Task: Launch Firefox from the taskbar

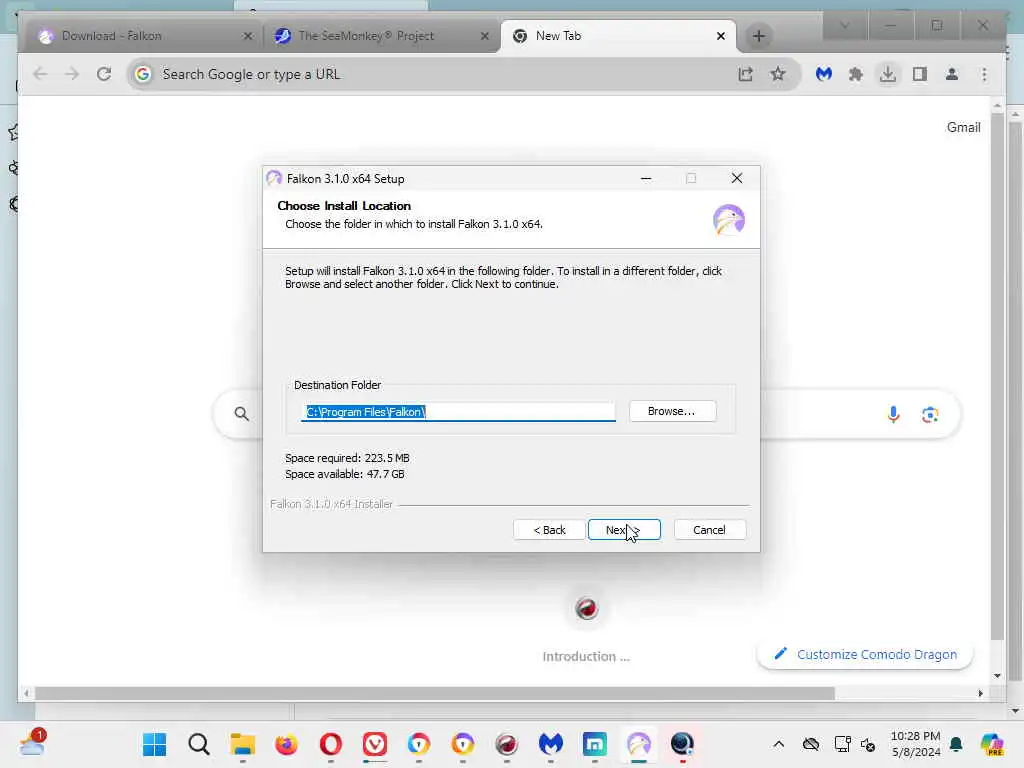Action: (x=286, y=744)
